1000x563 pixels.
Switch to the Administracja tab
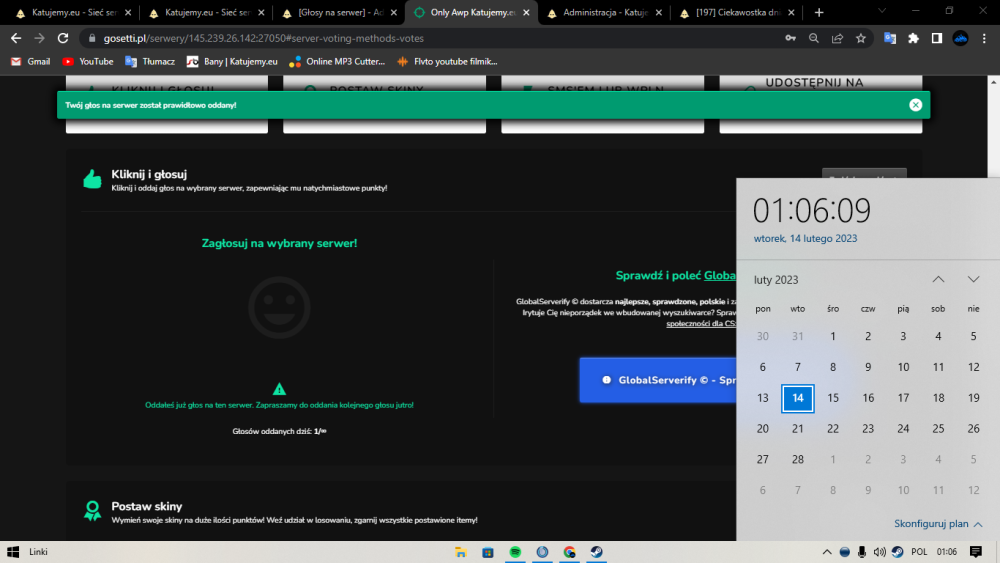coord(603,12)
